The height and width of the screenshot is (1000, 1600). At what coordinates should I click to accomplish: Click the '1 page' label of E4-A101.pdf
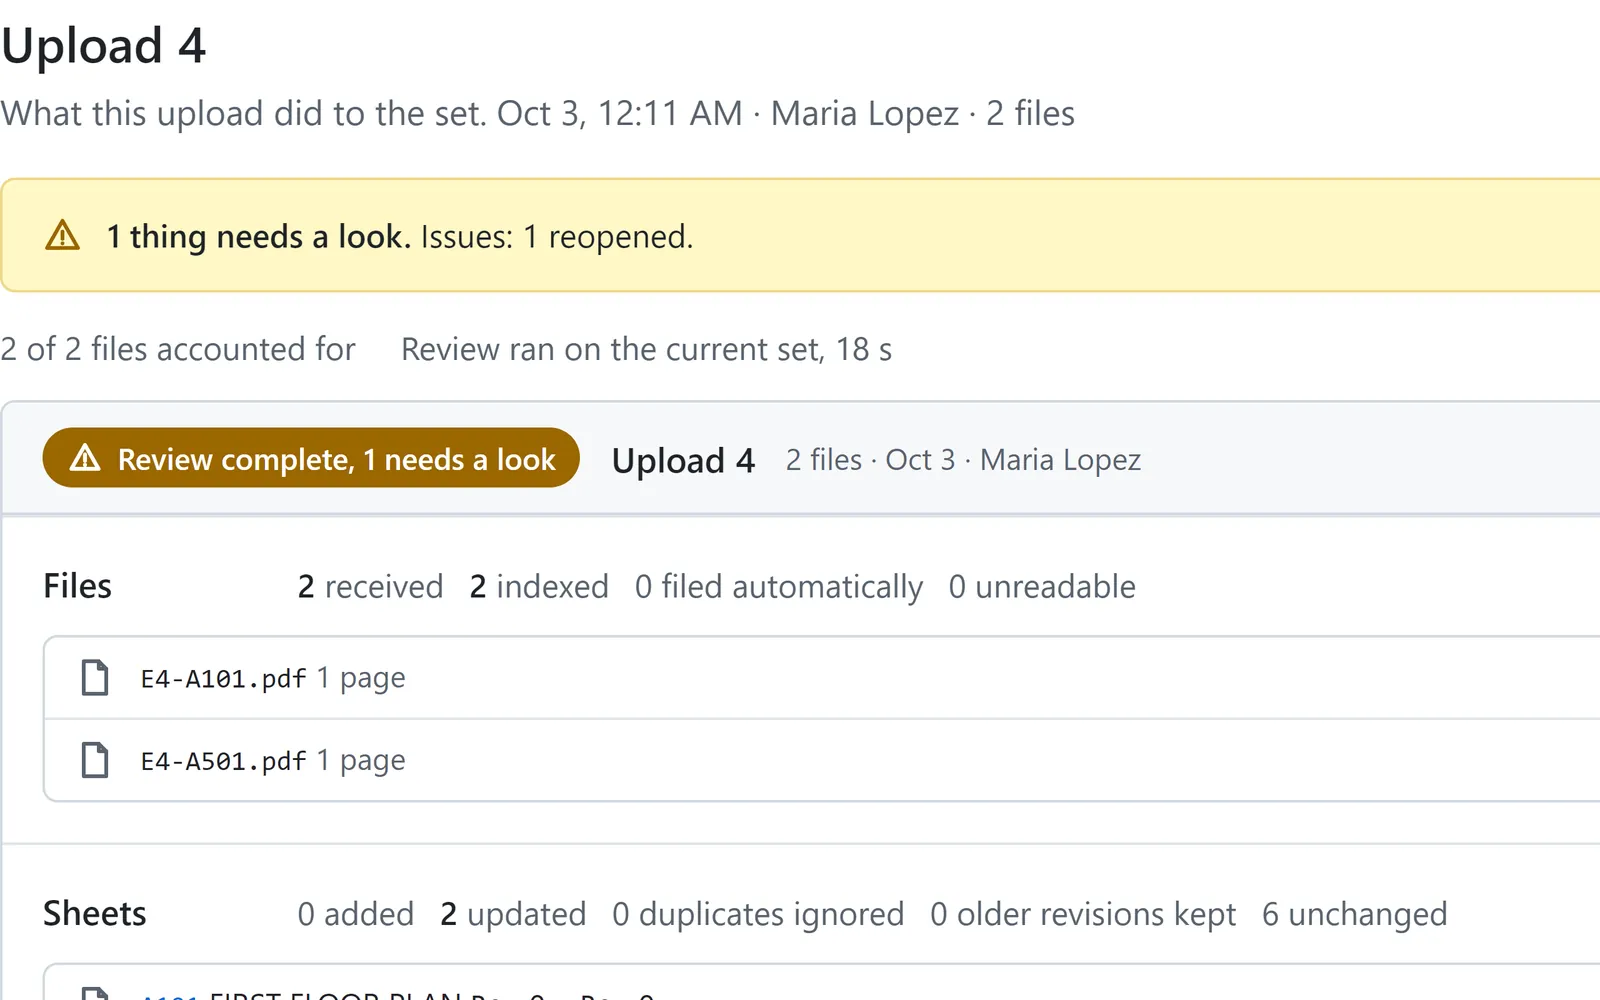click(x=361, y=678)
